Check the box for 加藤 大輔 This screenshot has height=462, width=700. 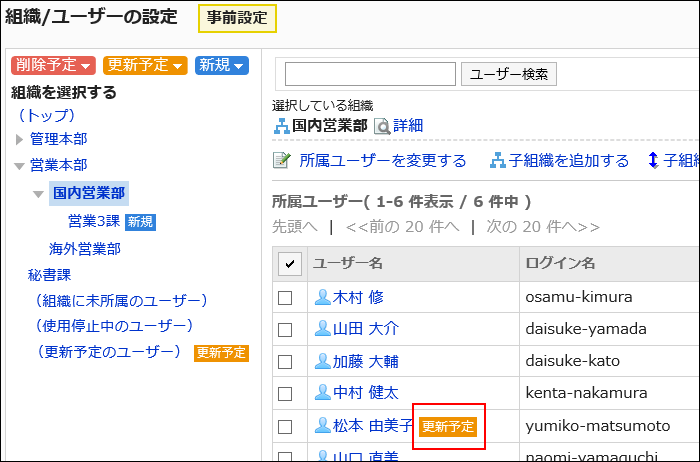click(285, 362)
